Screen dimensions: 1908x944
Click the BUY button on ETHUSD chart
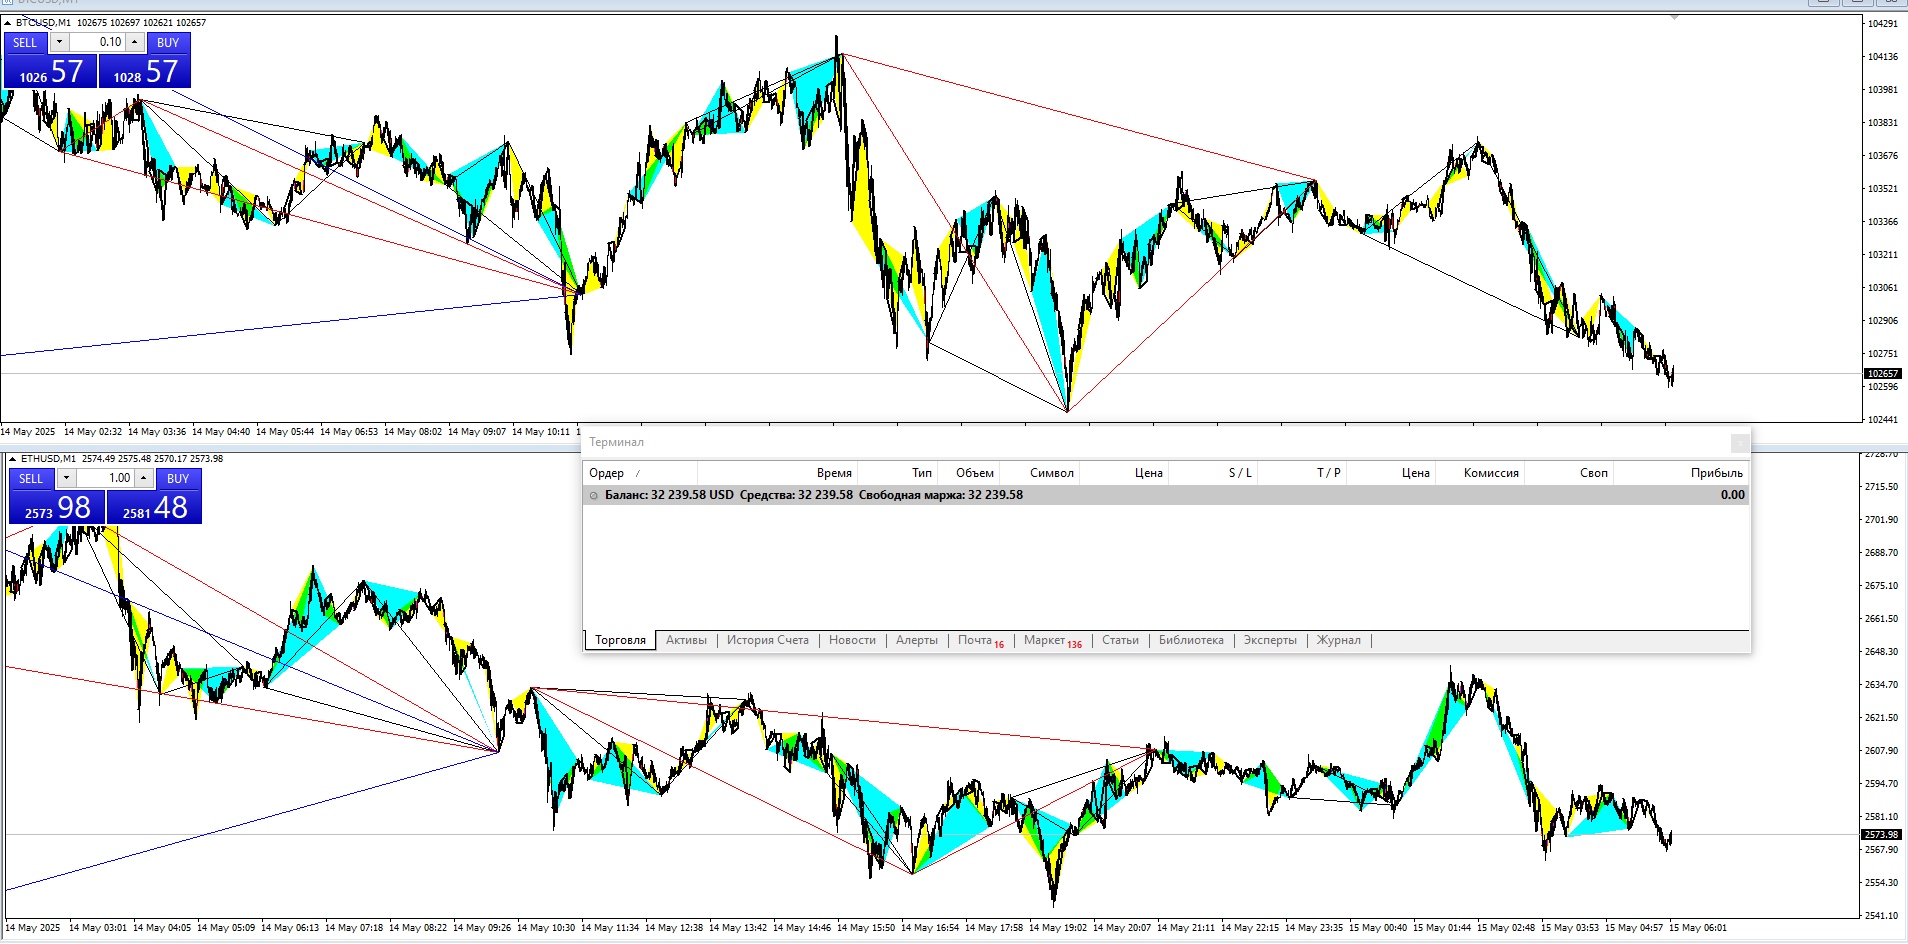coord(178,478)
